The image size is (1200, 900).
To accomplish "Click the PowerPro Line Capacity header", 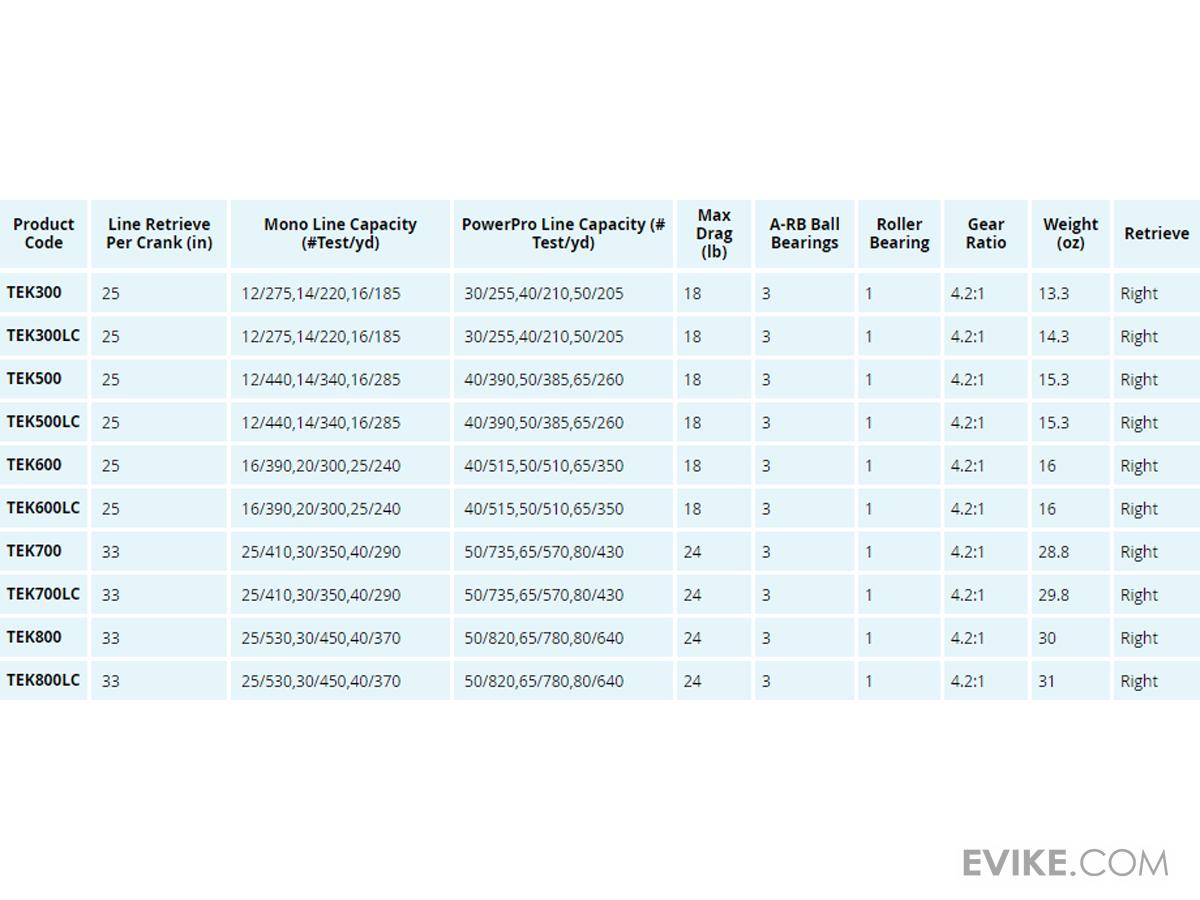I will point(563,234).
